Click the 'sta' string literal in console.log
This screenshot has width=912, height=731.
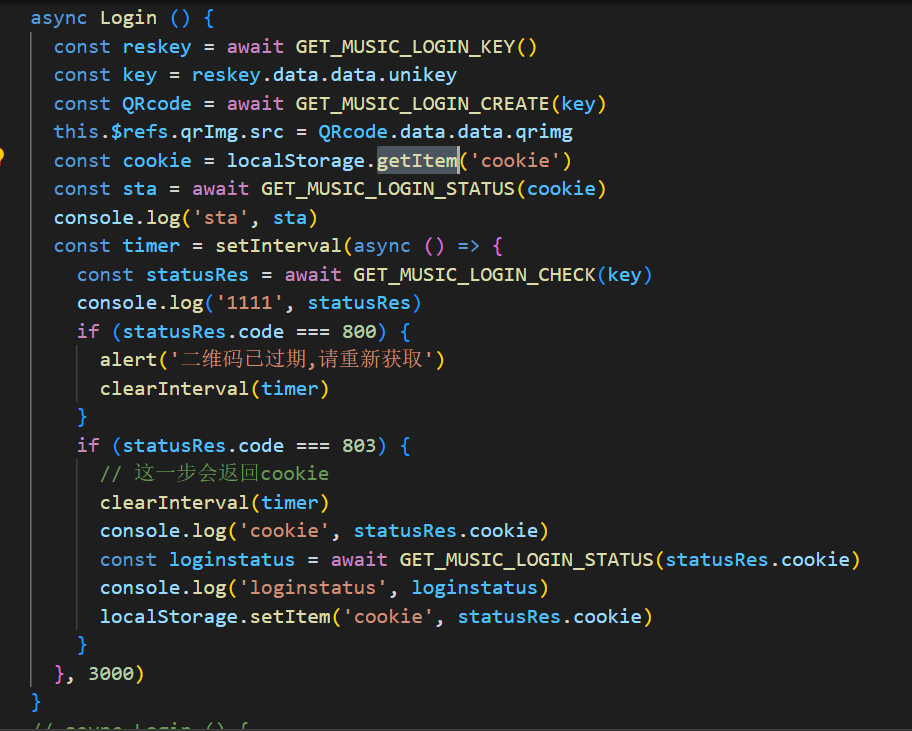coord(220,217)
